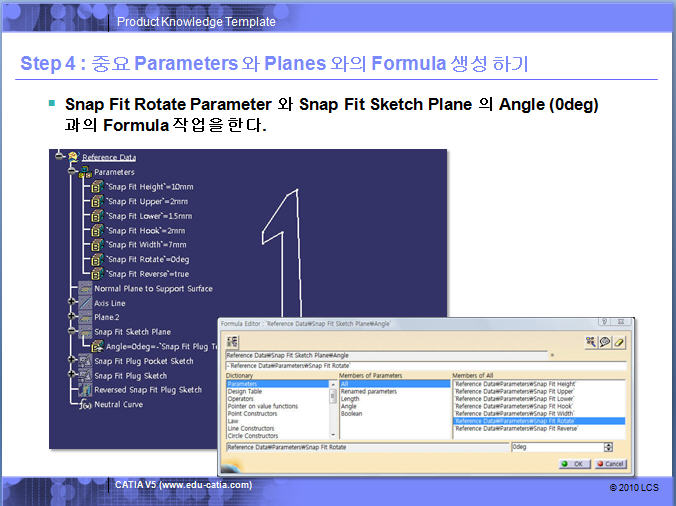The height and width of the screenshot is (506, 676).
Task: Expand the Plane.2 tree node
Action: coord(72,318)
